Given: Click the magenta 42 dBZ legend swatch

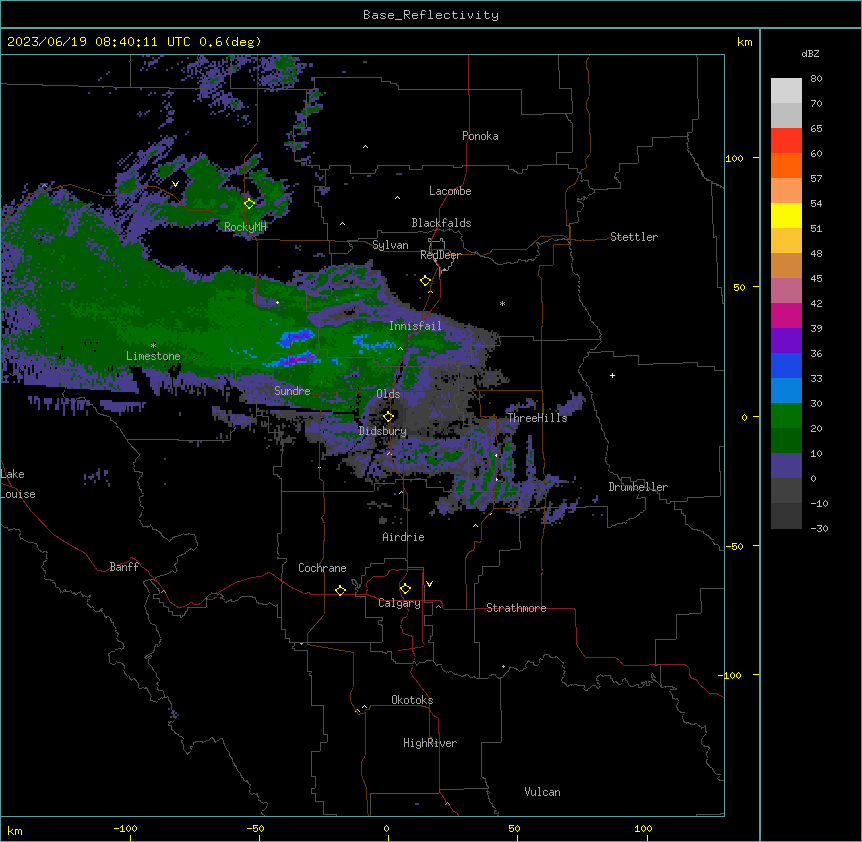Looking at the screenshot, I should coord(786,315).
